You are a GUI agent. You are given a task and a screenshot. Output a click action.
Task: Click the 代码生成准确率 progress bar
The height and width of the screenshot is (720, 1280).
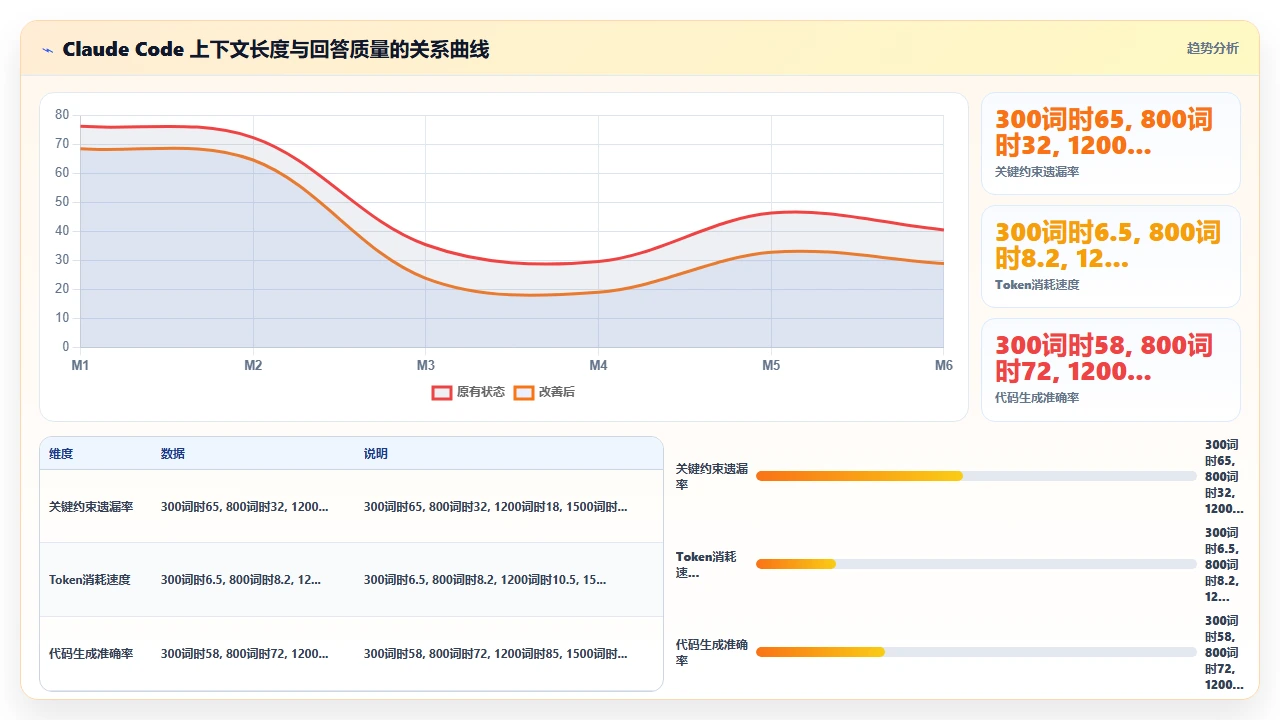(976, 652)
